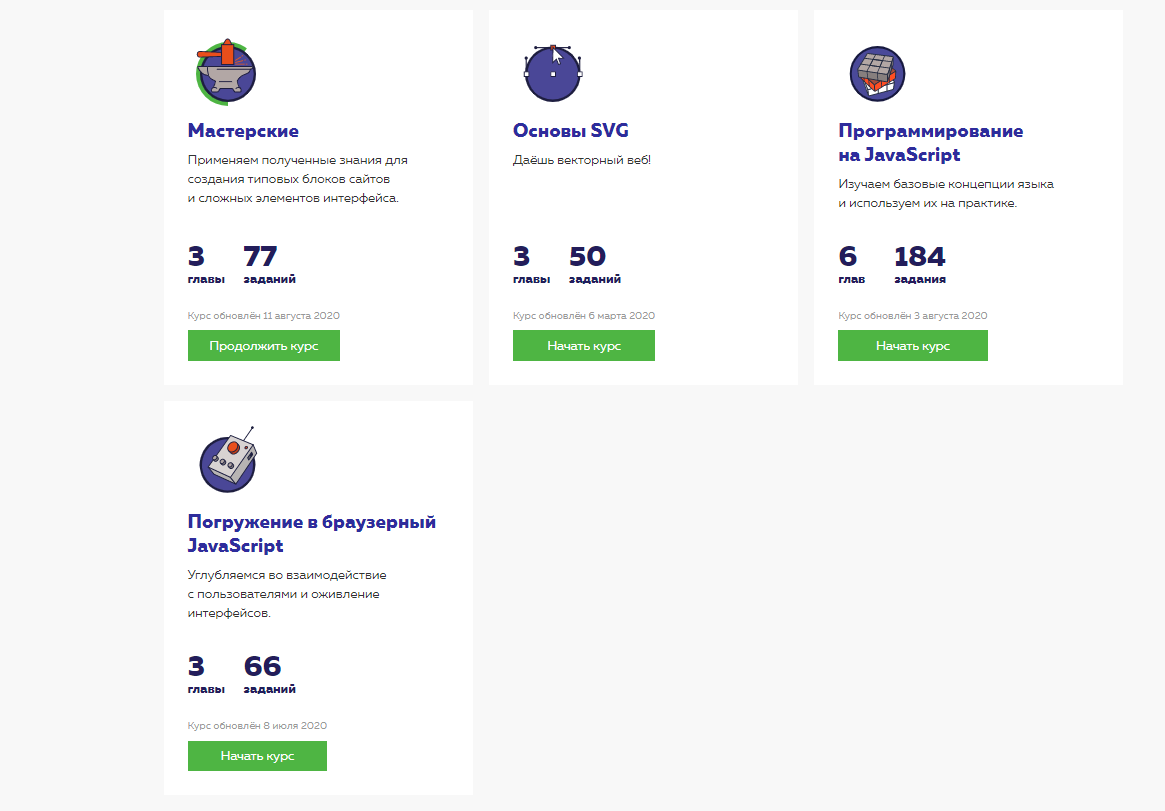Click the 184 задания counter

919,265
